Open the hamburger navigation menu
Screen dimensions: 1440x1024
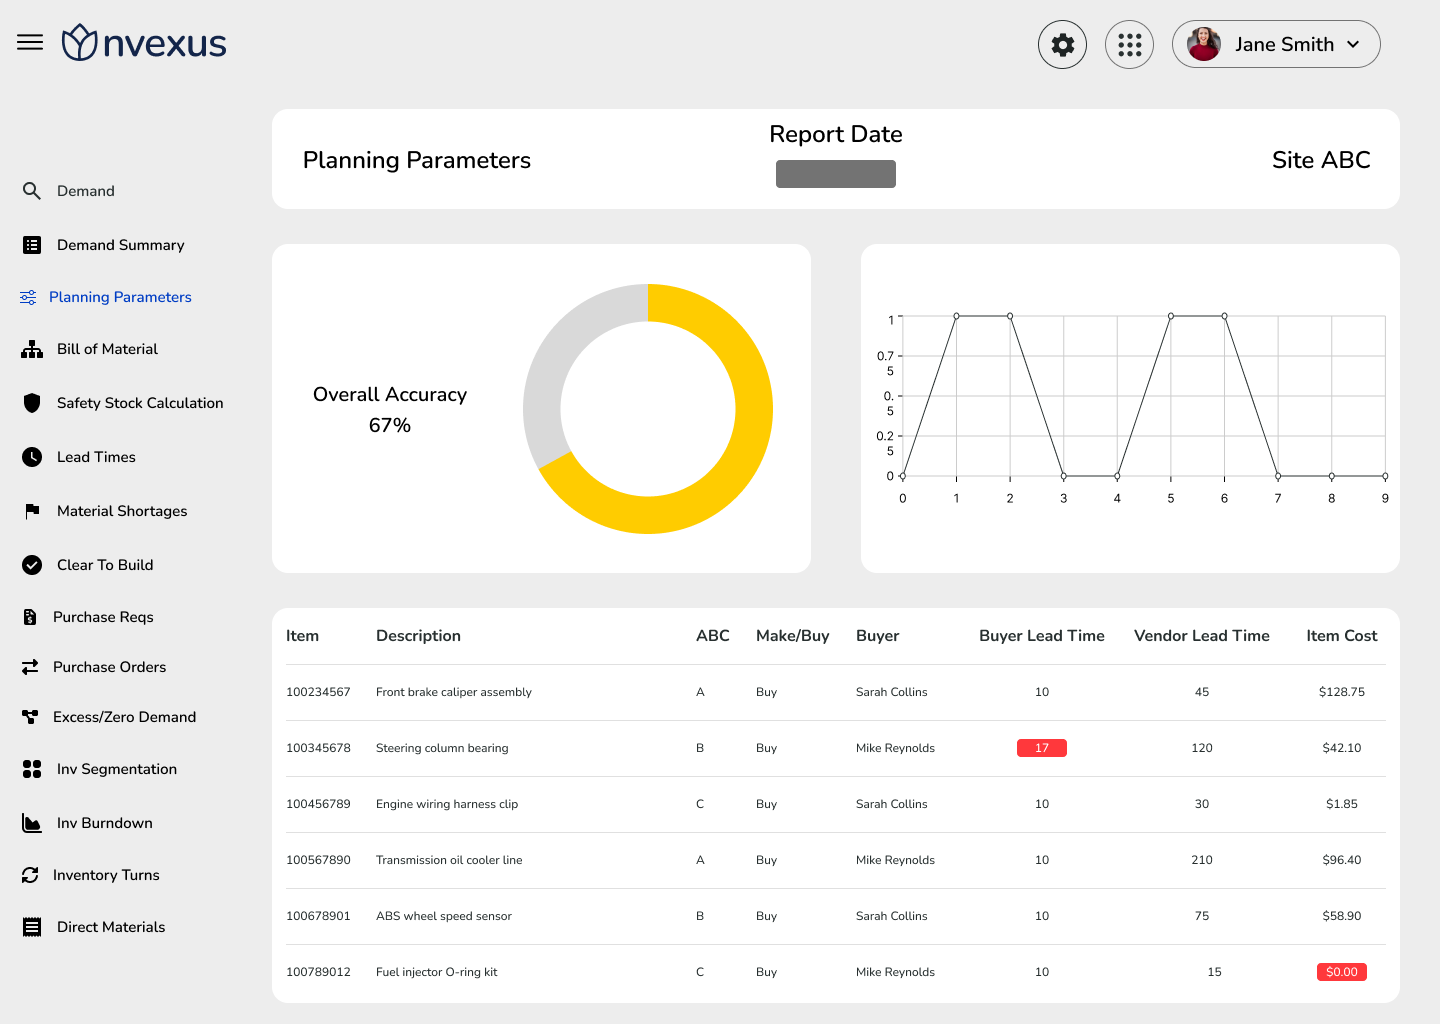click(x=30, y=42)
